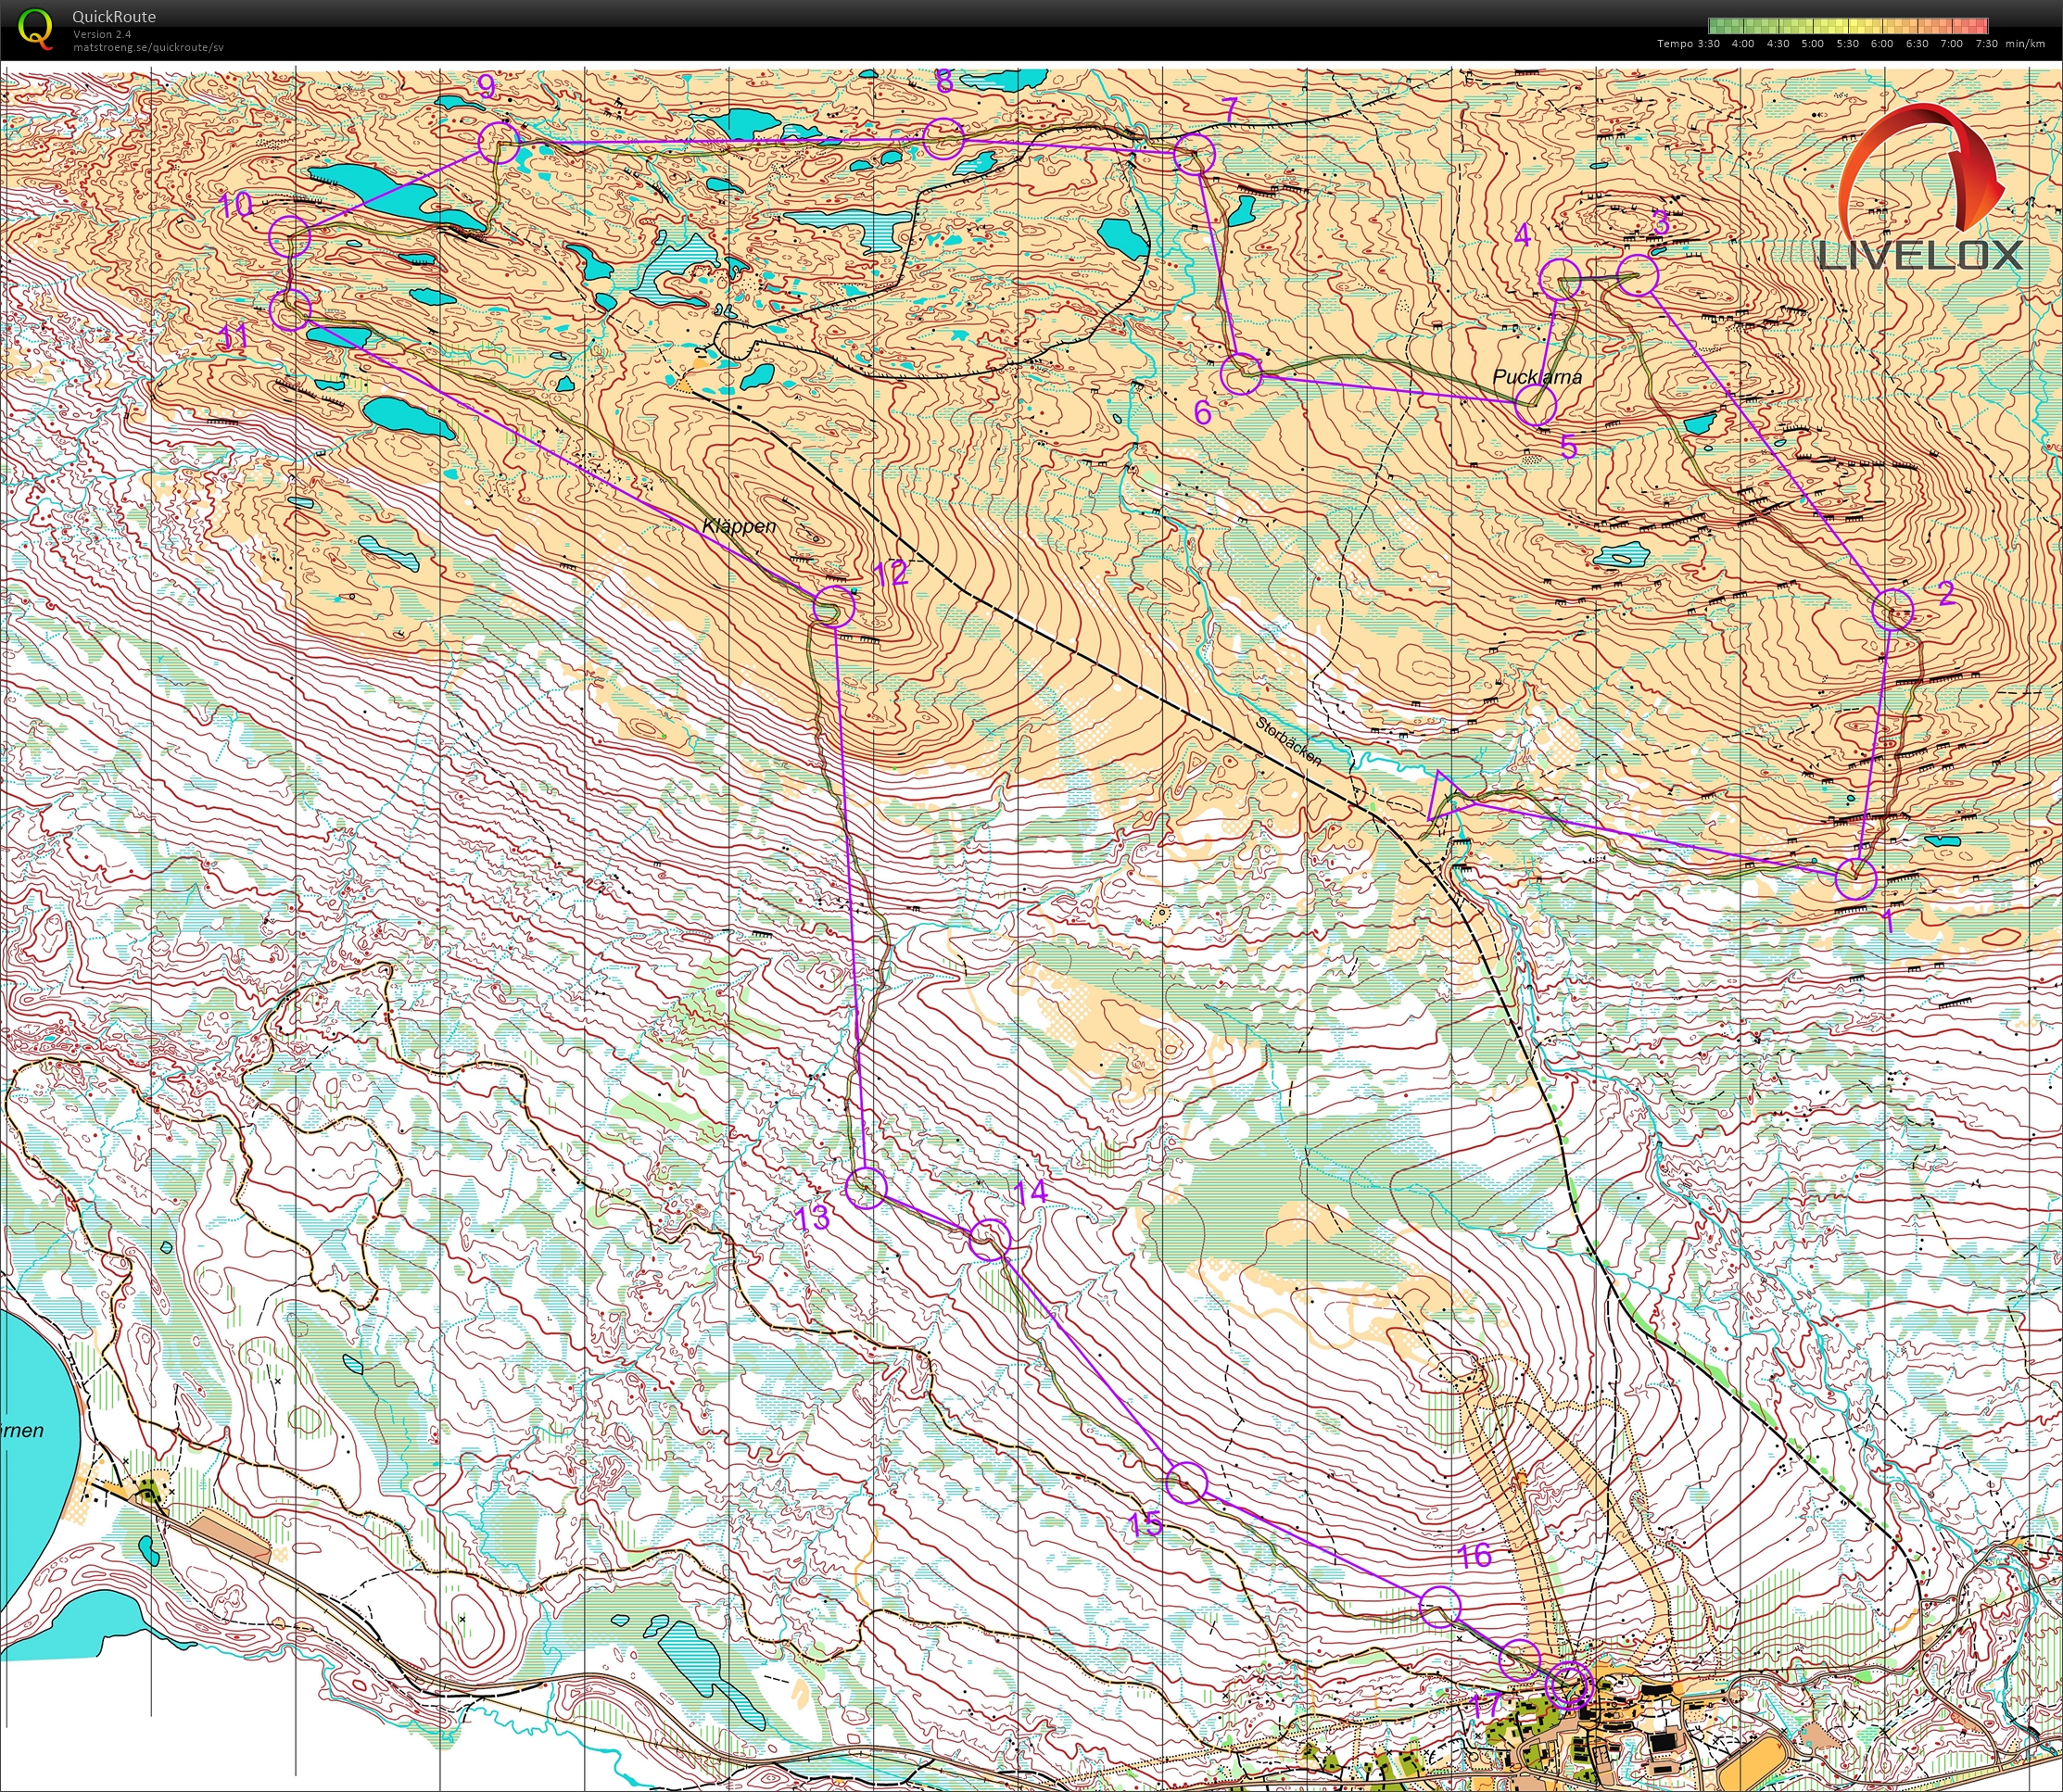This screenshot has width=2063, height=1792.
Task: Select the control 6 circle
Action: tap(1241, 374)
